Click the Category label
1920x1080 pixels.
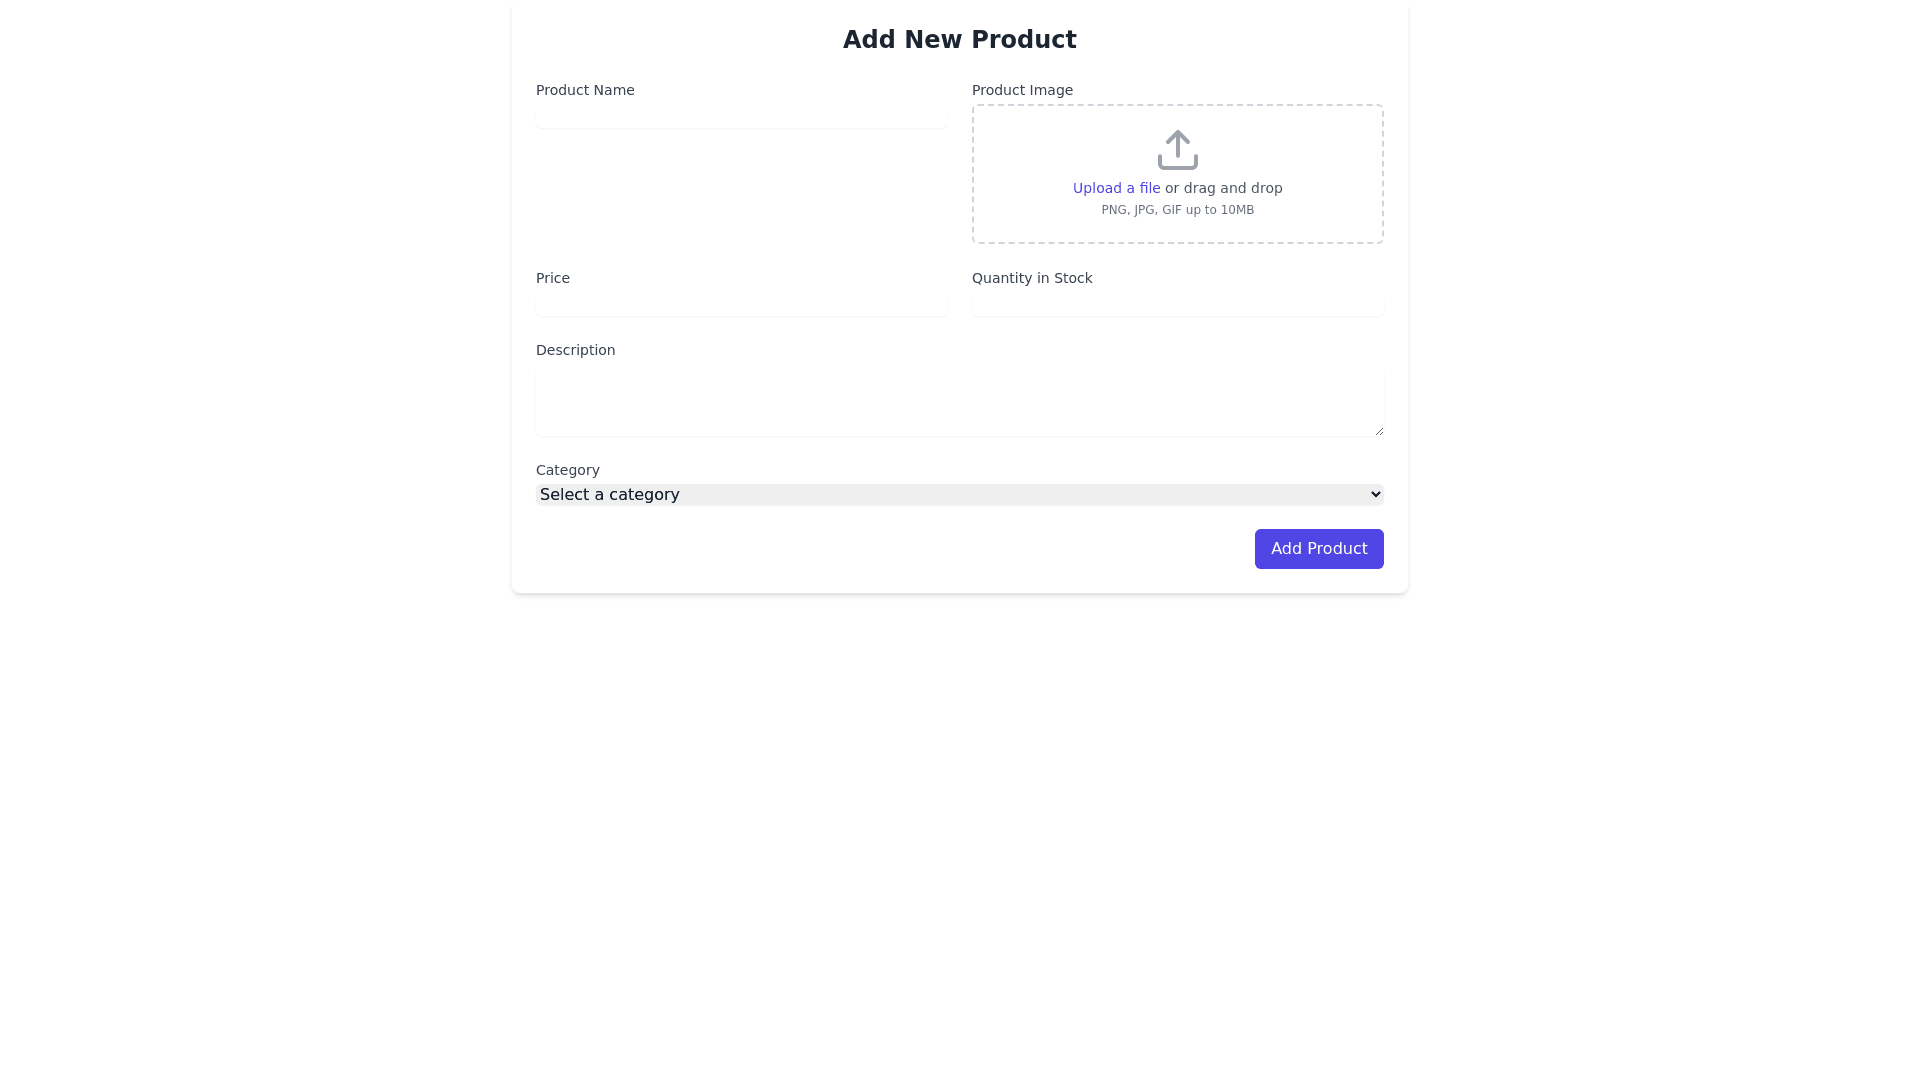(567, 470)
